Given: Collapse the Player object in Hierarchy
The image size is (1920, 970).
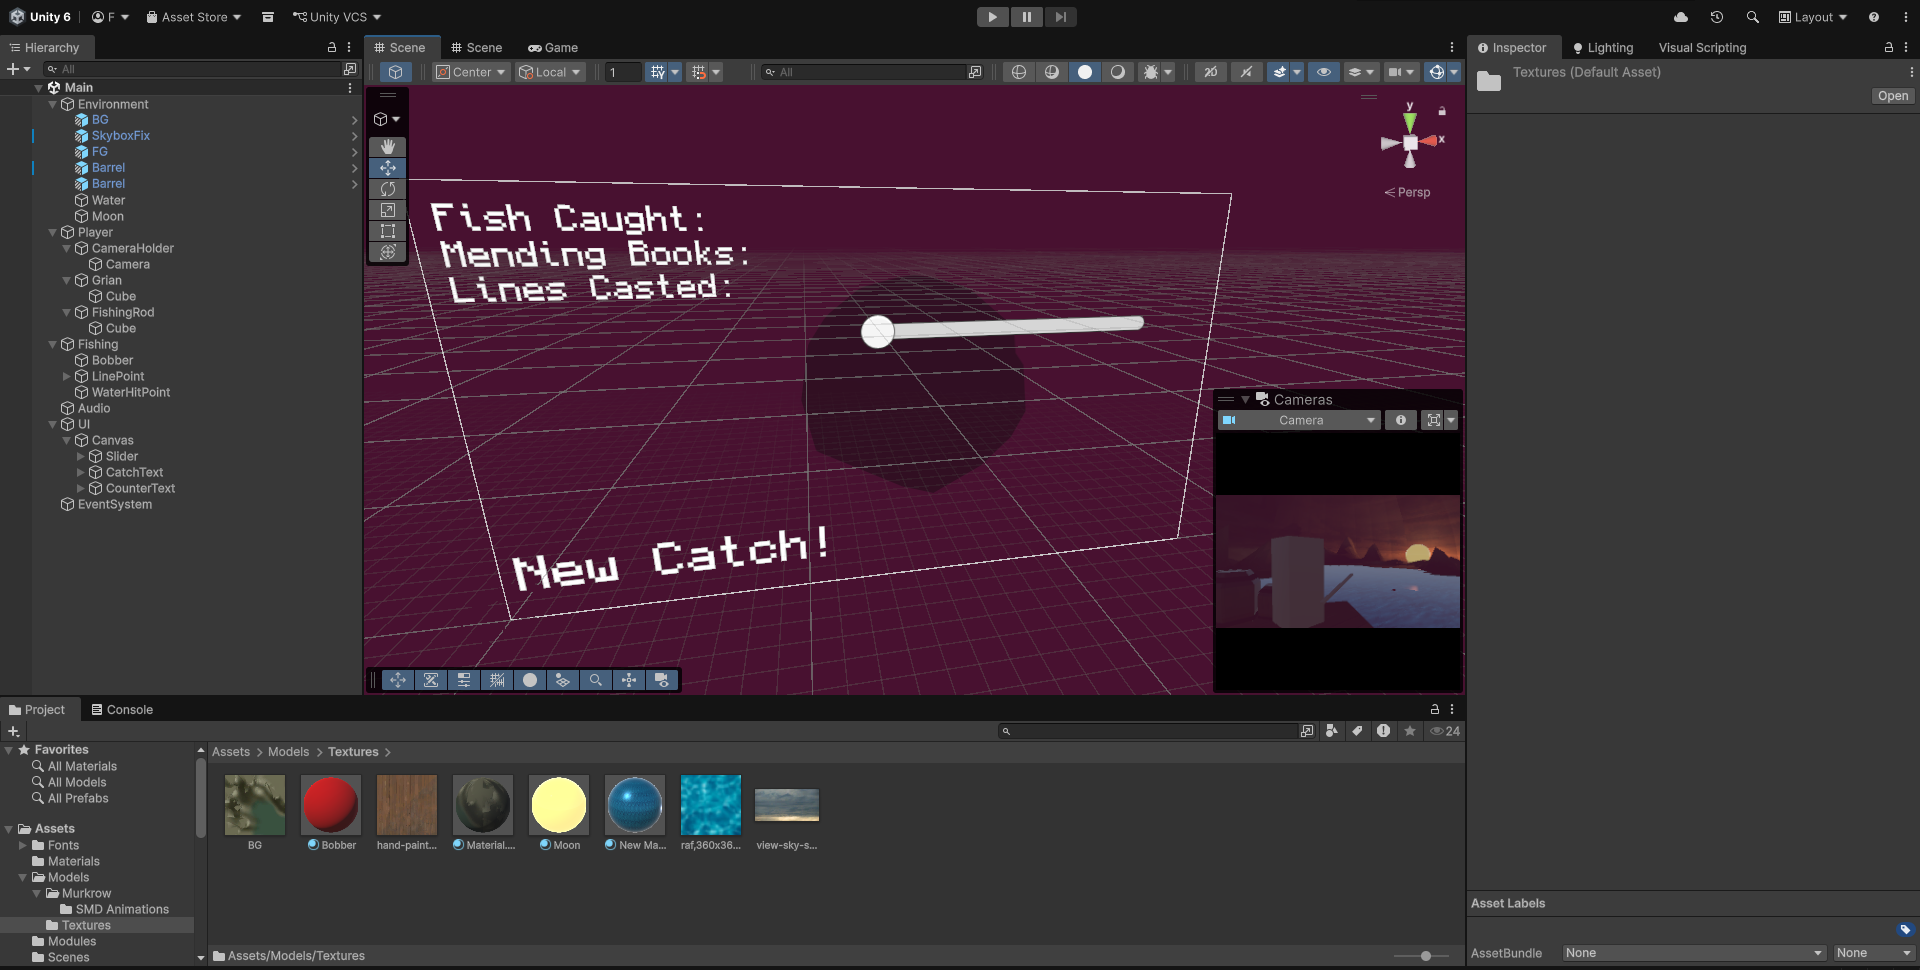Looking at the screenshot, I should point(53,233).
